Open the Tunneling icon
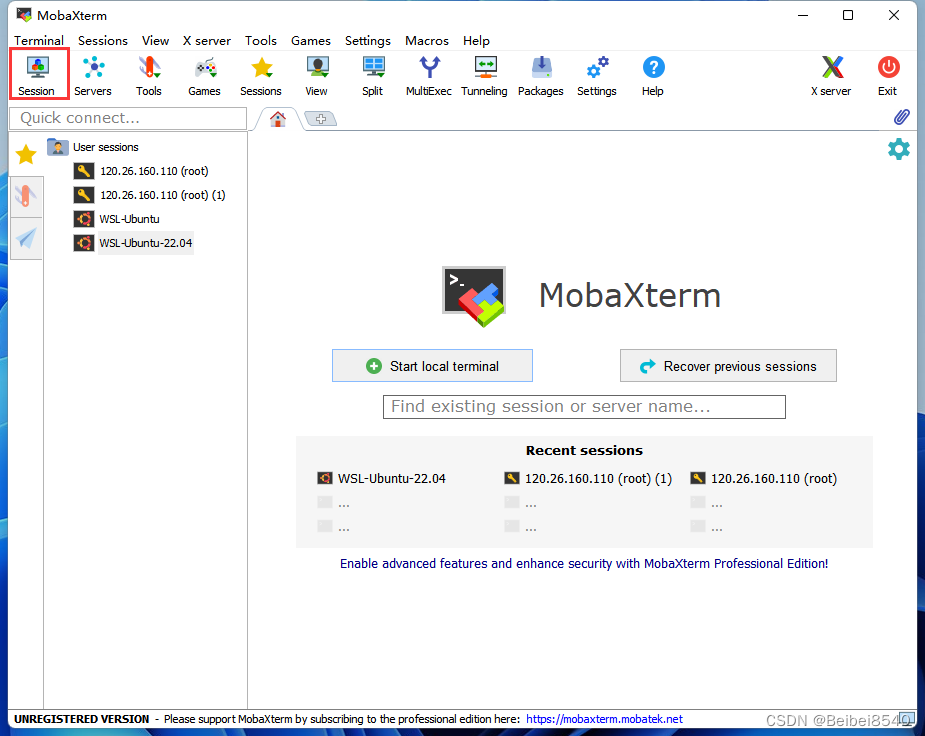This screenshot has height=736, width=925. pyautogui.click(x=484, y=73)
